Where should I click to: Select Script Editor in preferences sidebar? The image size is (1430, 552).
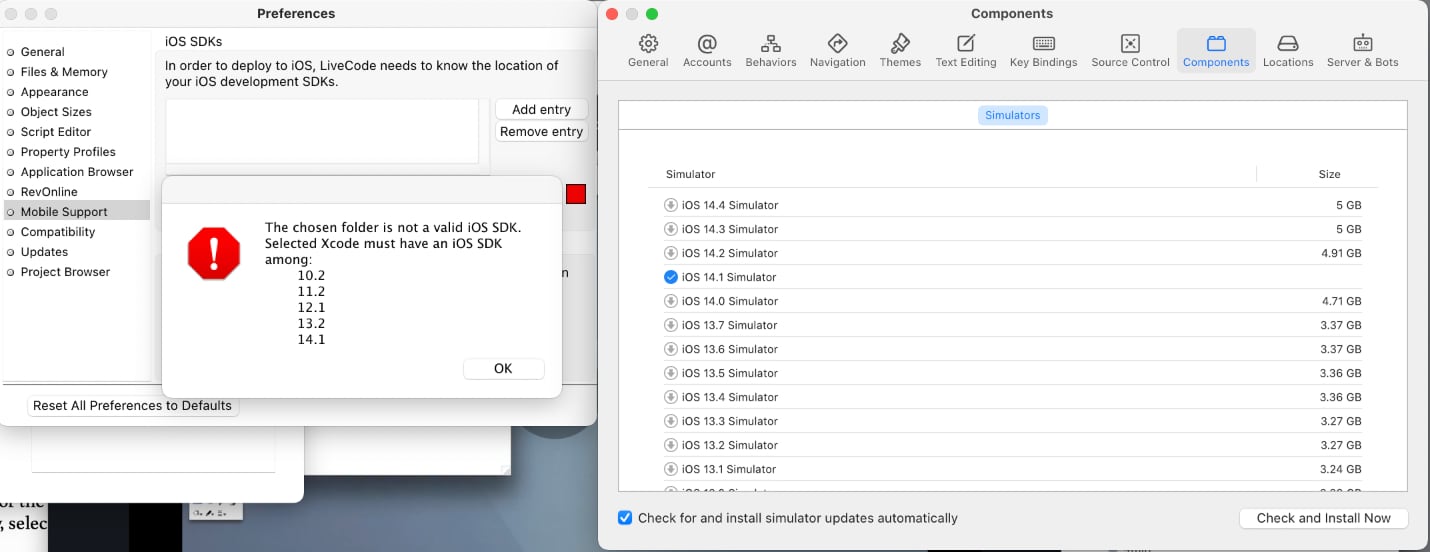coord(56,132)
